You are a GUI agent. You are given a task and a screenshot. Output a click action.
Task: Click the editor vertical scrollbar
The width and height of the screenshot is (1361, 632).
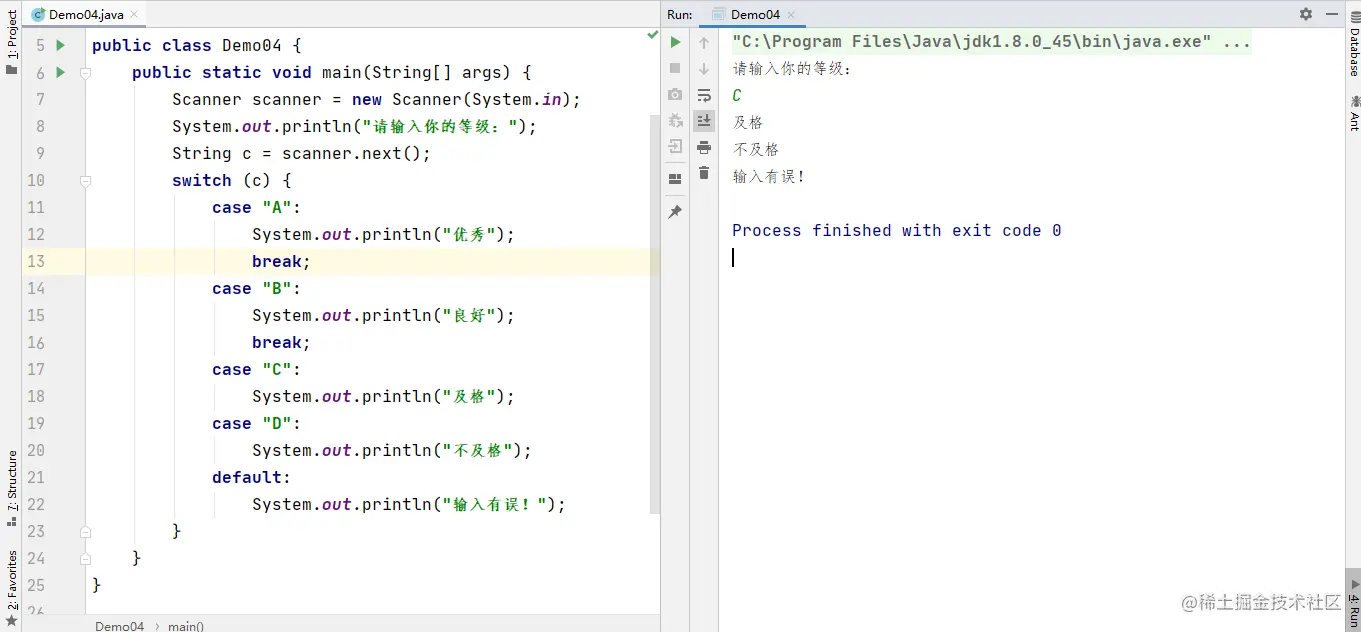click(x=655, y=313)
